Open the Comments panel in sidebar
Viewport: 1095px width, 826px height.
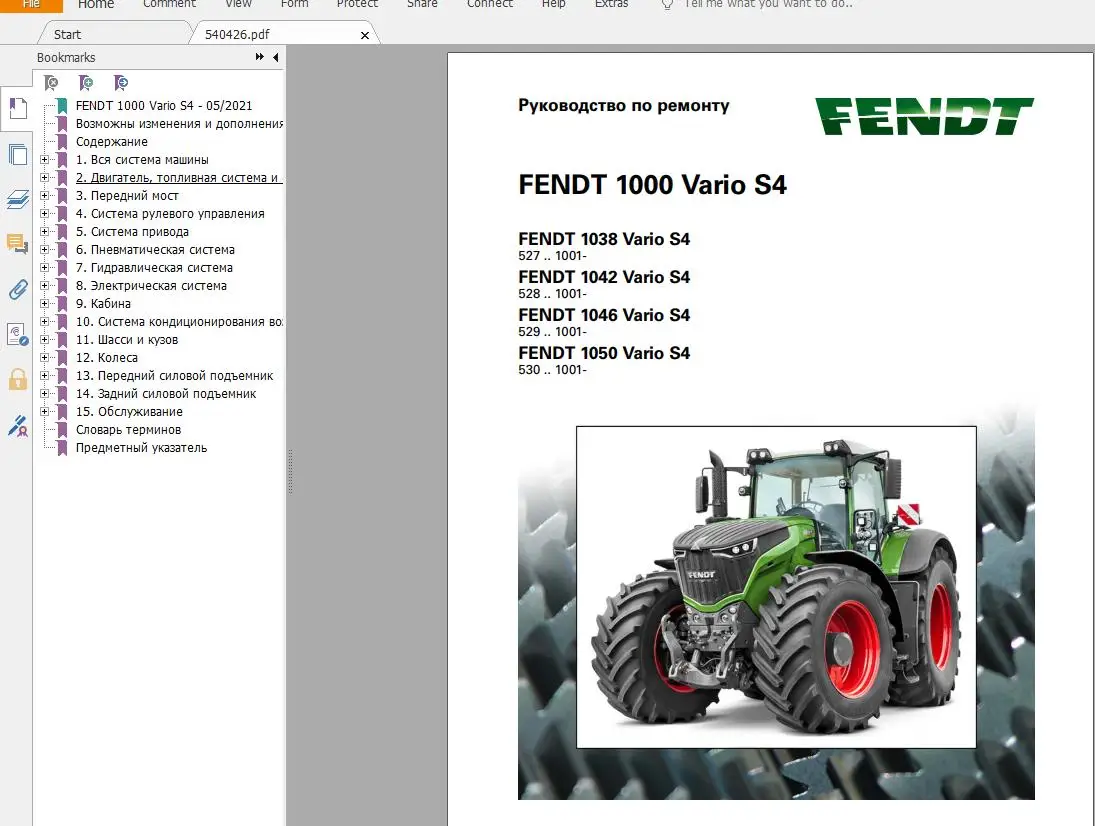17,244
